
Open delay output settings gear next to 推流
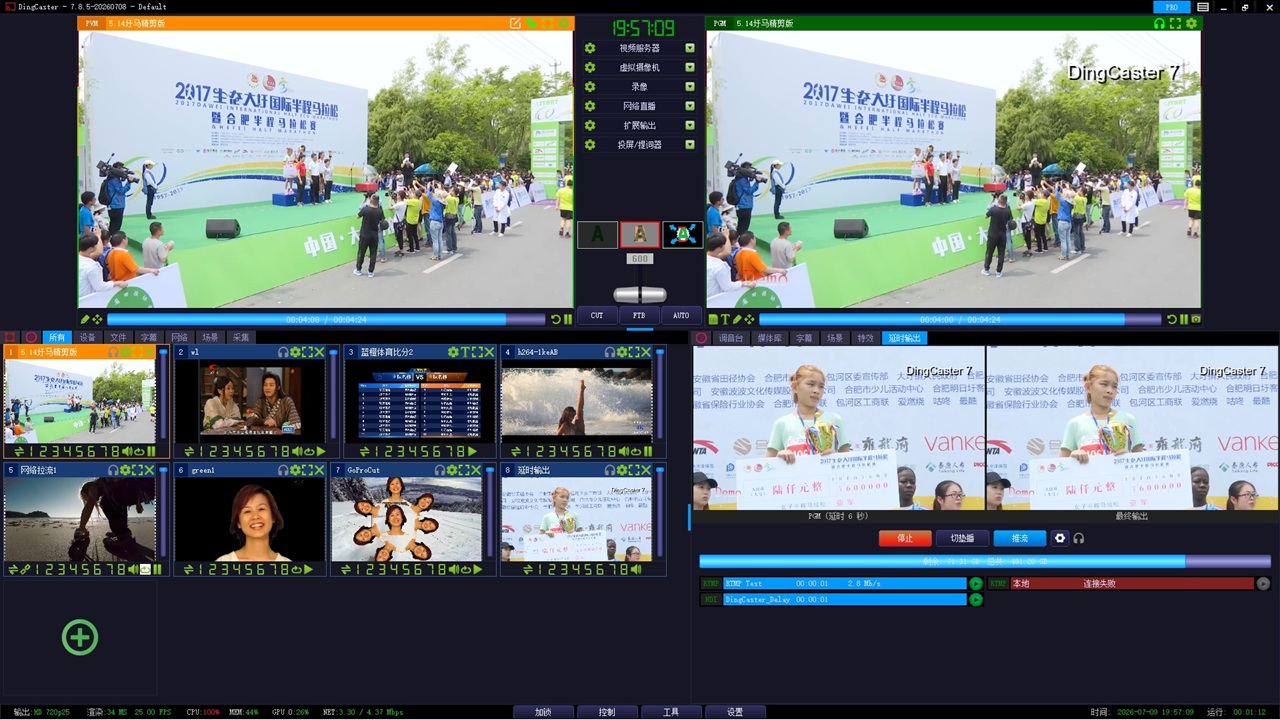click(x=1060, y=538)
